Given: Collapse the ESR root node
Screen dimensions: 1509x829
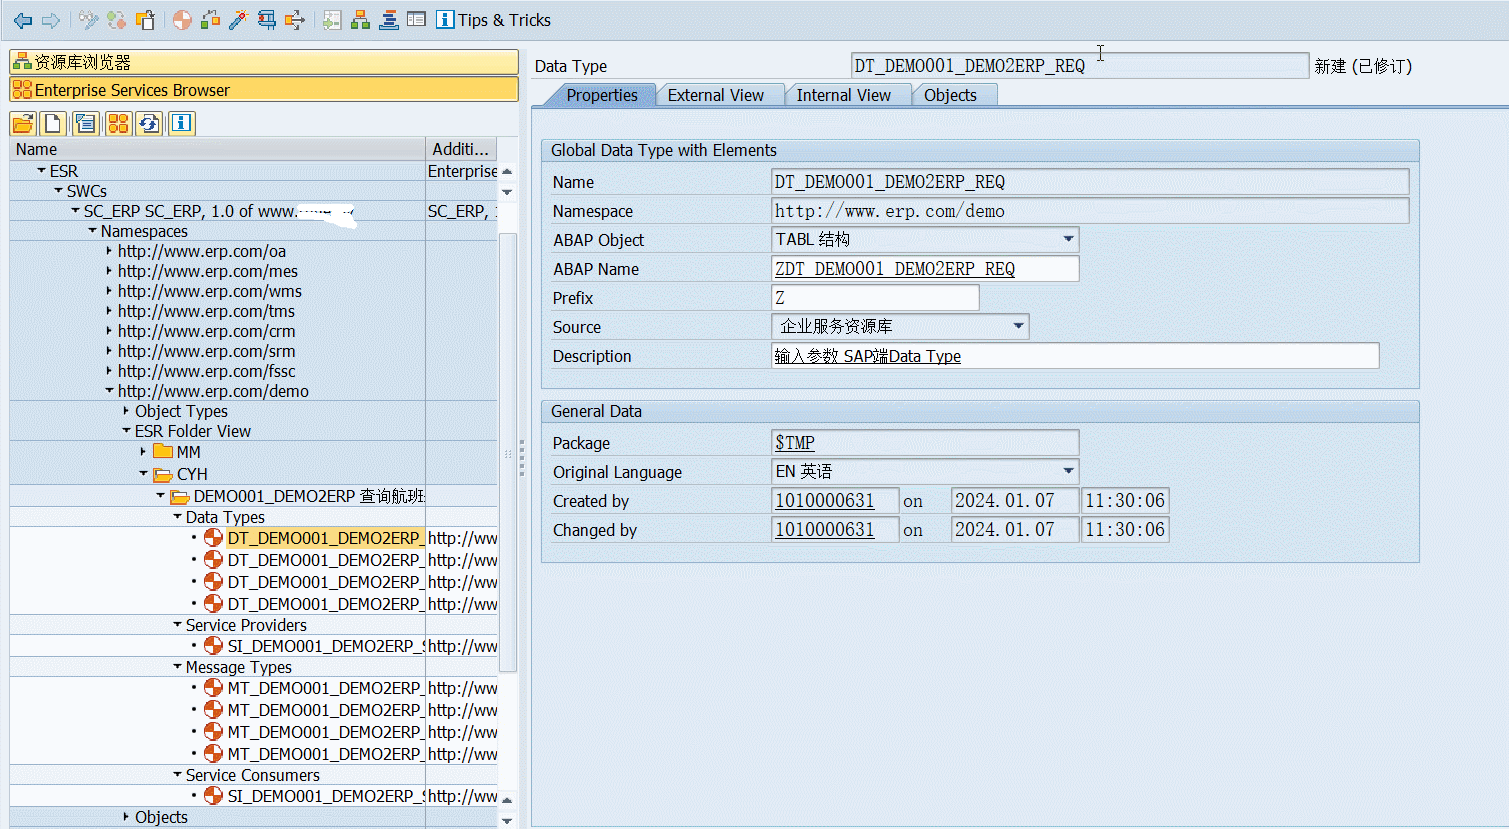Looking at the screenshot, I should (x=41, y=171).
